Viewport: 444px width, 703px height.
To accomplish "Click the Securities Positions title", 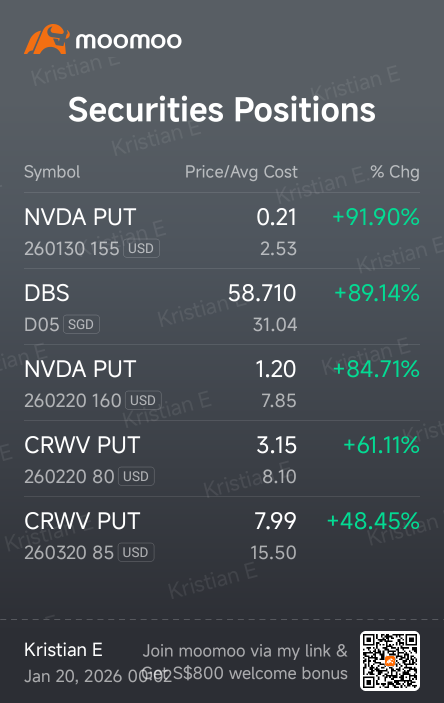I will tap(222, 110).
